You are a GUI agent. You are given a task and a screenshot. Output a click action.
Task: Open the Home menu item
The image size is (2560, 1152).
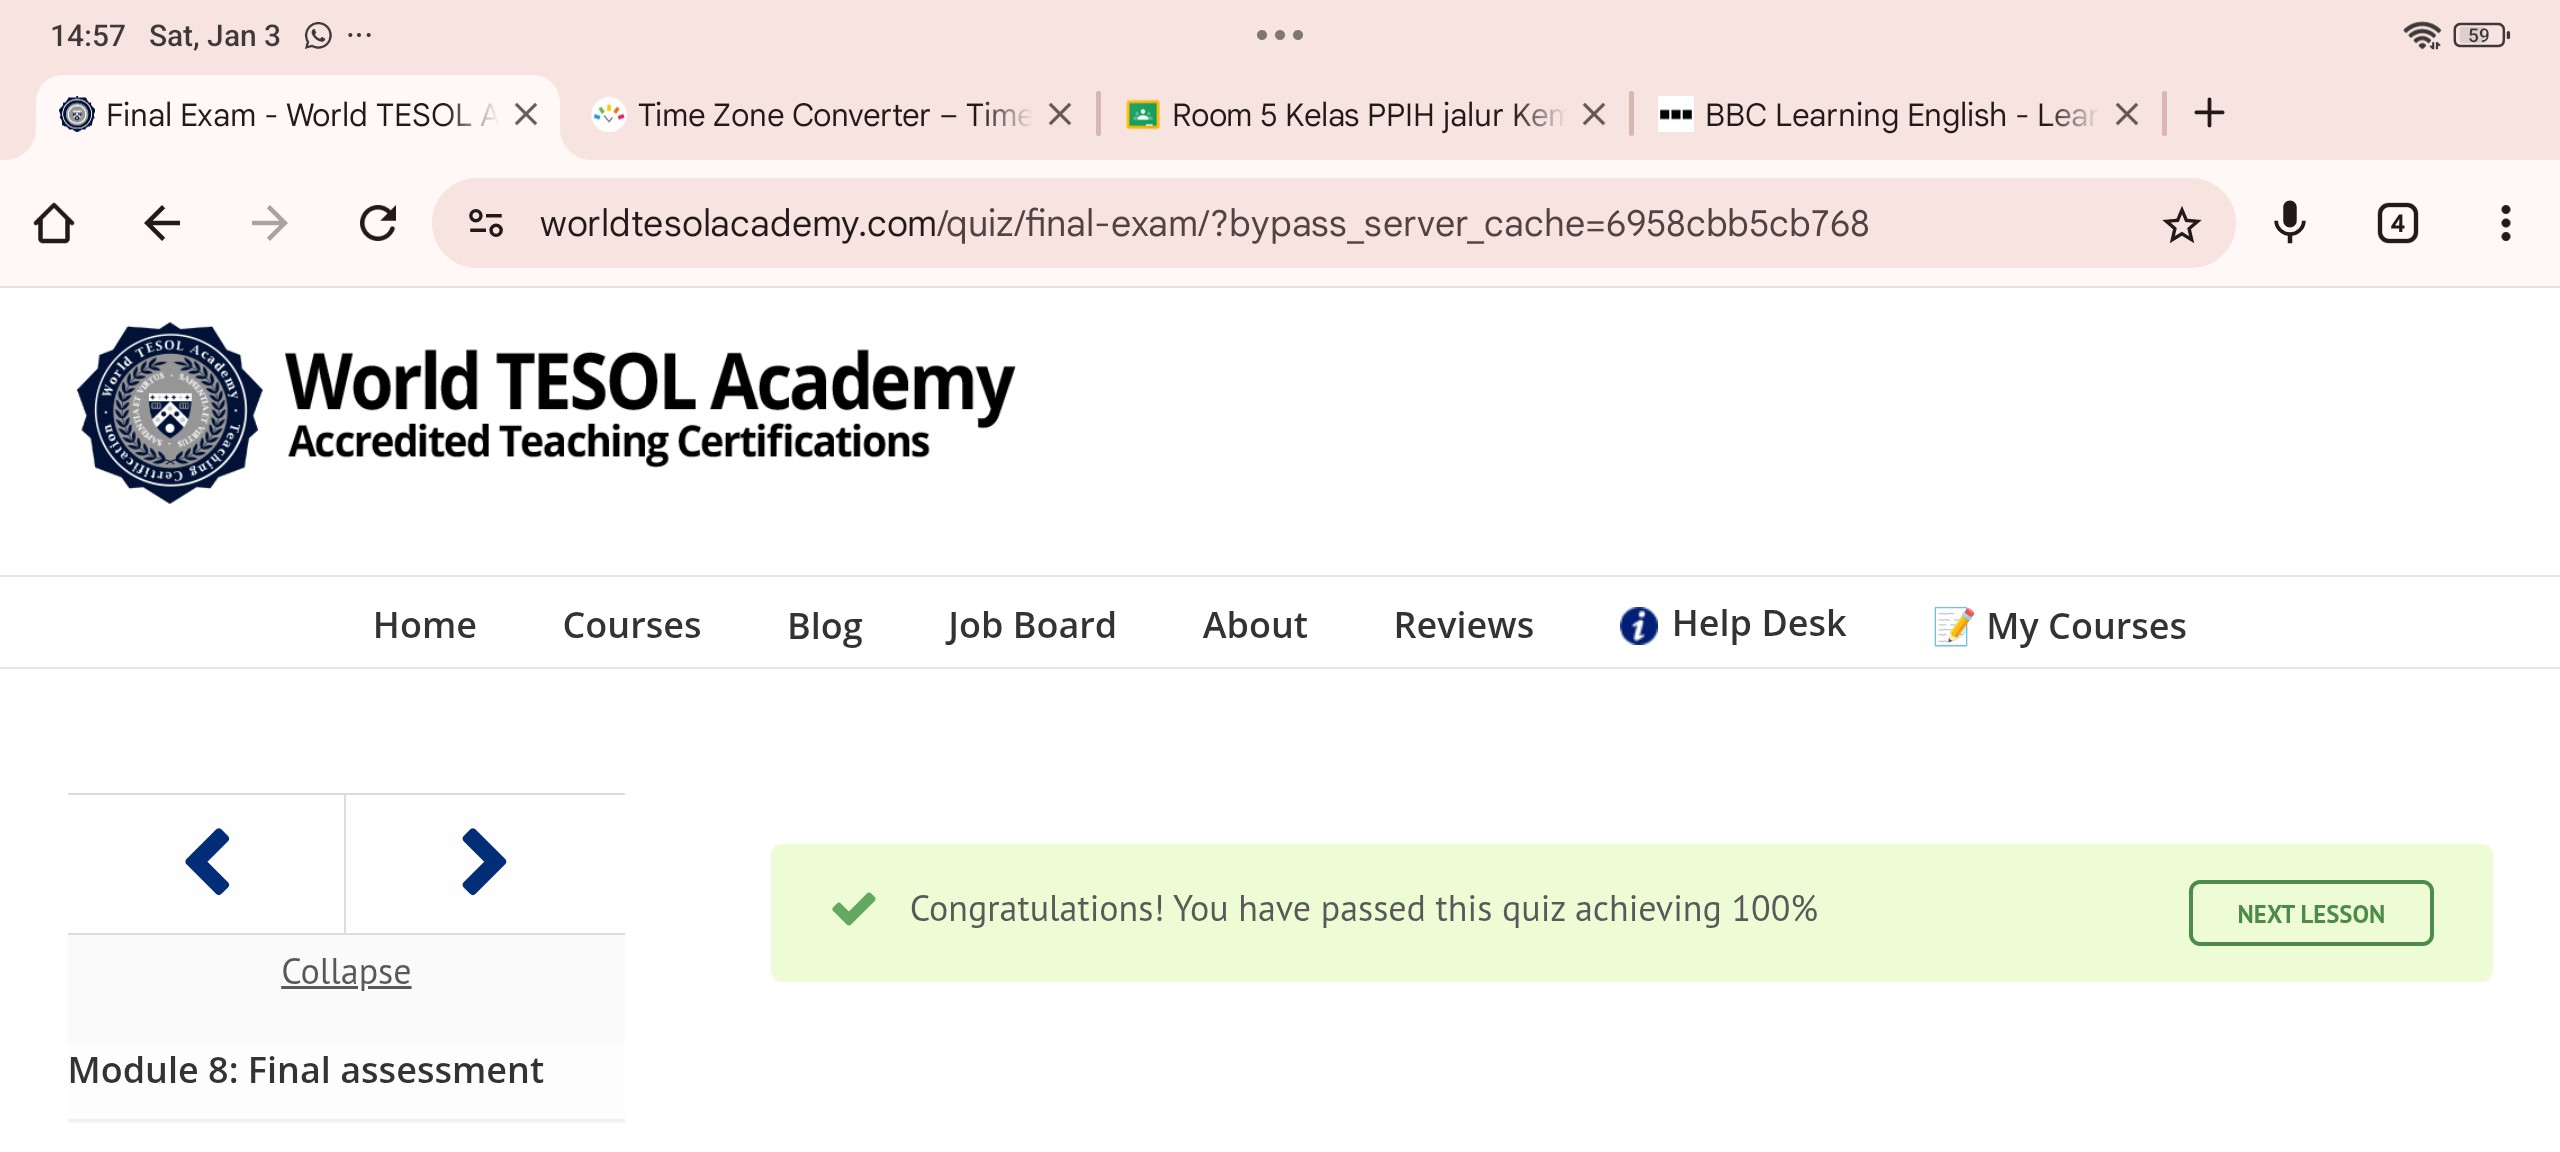(x=425, y=625)
